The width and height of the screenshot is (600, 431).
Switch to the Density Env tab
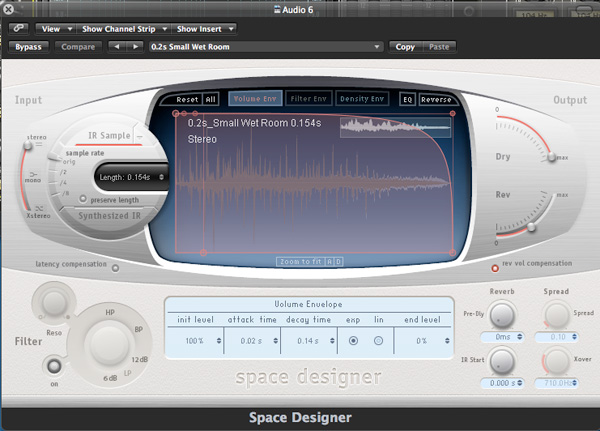click(362, 98)
